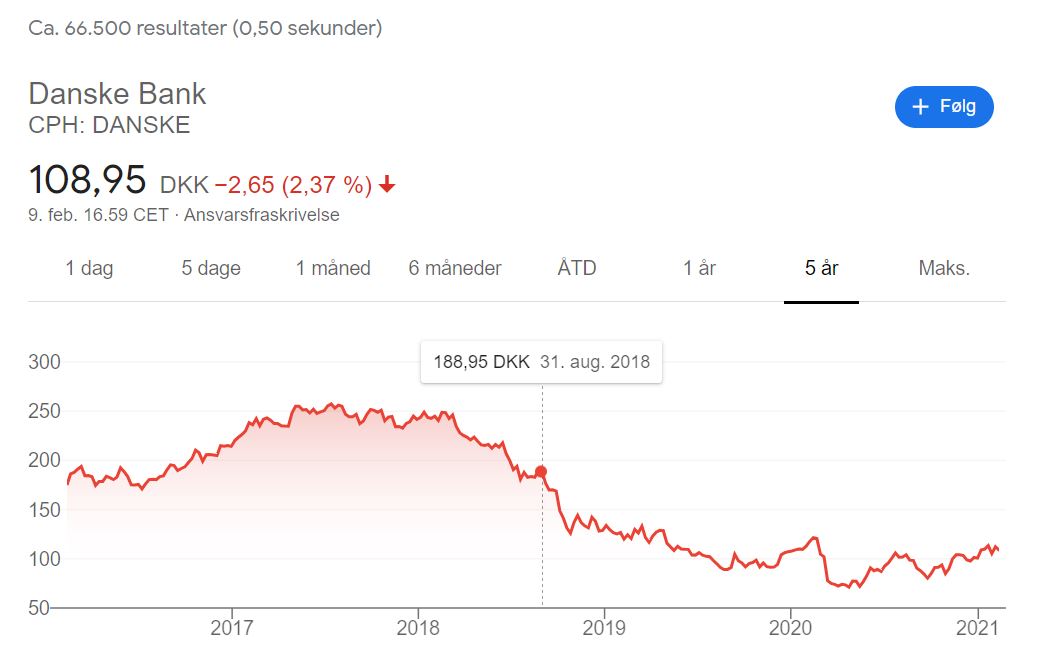1048x647 pixels.
Task: Click the active 5 år tab
Action: [821, 268]
